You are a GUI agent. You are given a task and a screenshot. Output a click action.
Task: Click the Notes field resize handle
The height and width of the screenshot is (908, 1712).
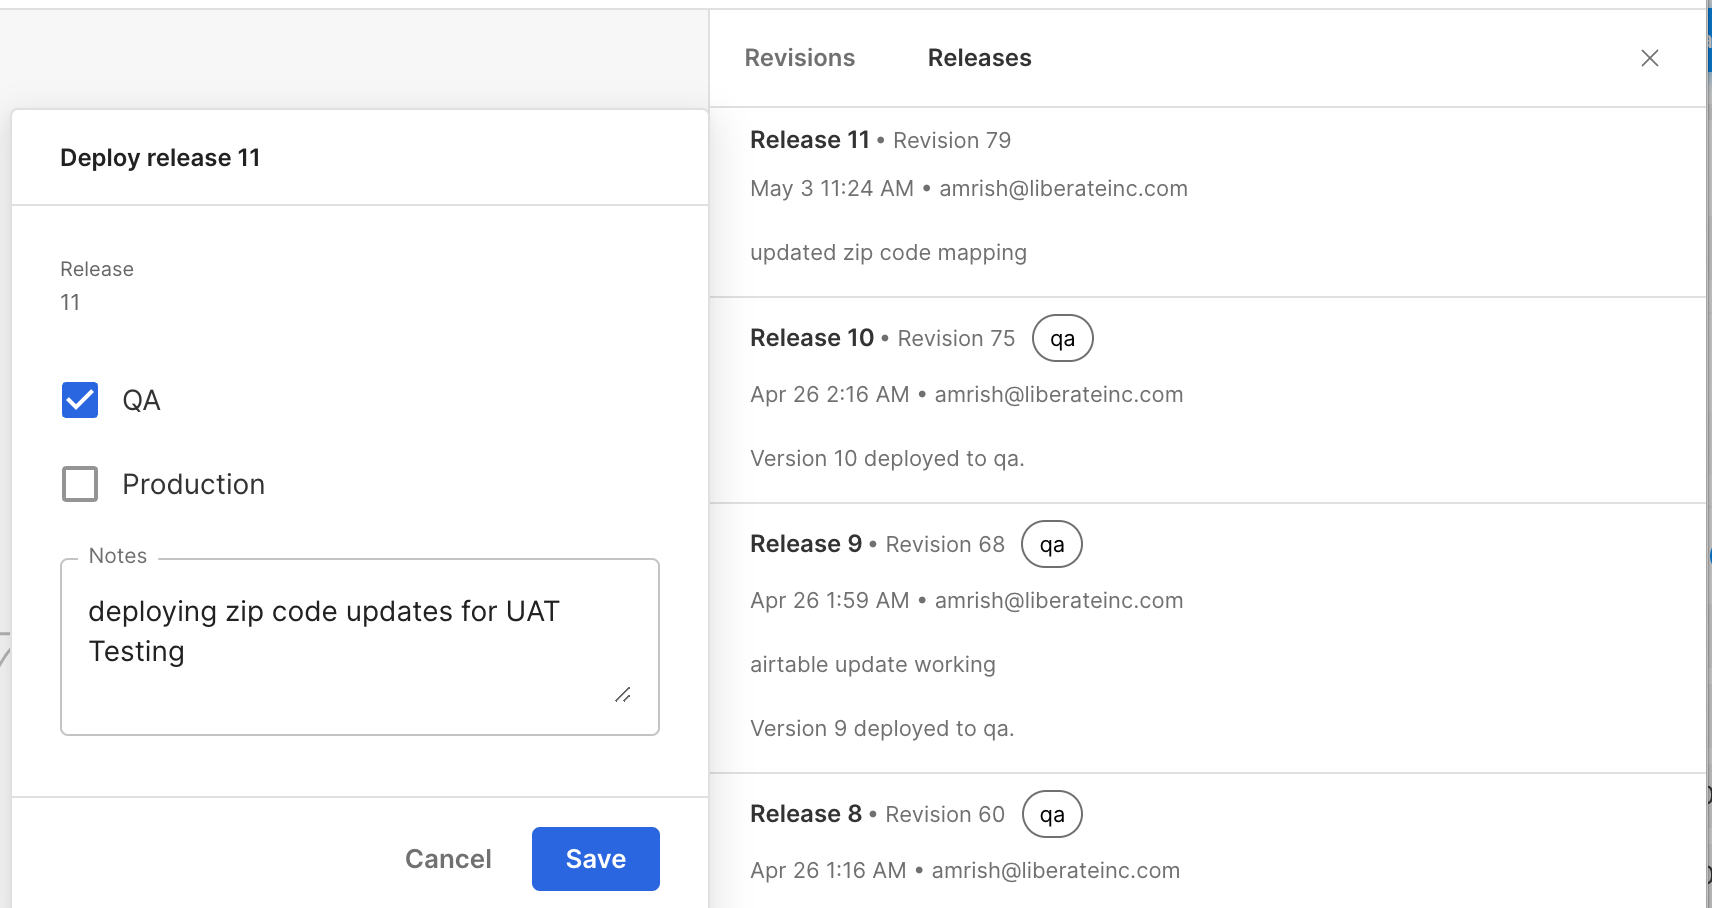click(x=622, y=694)
